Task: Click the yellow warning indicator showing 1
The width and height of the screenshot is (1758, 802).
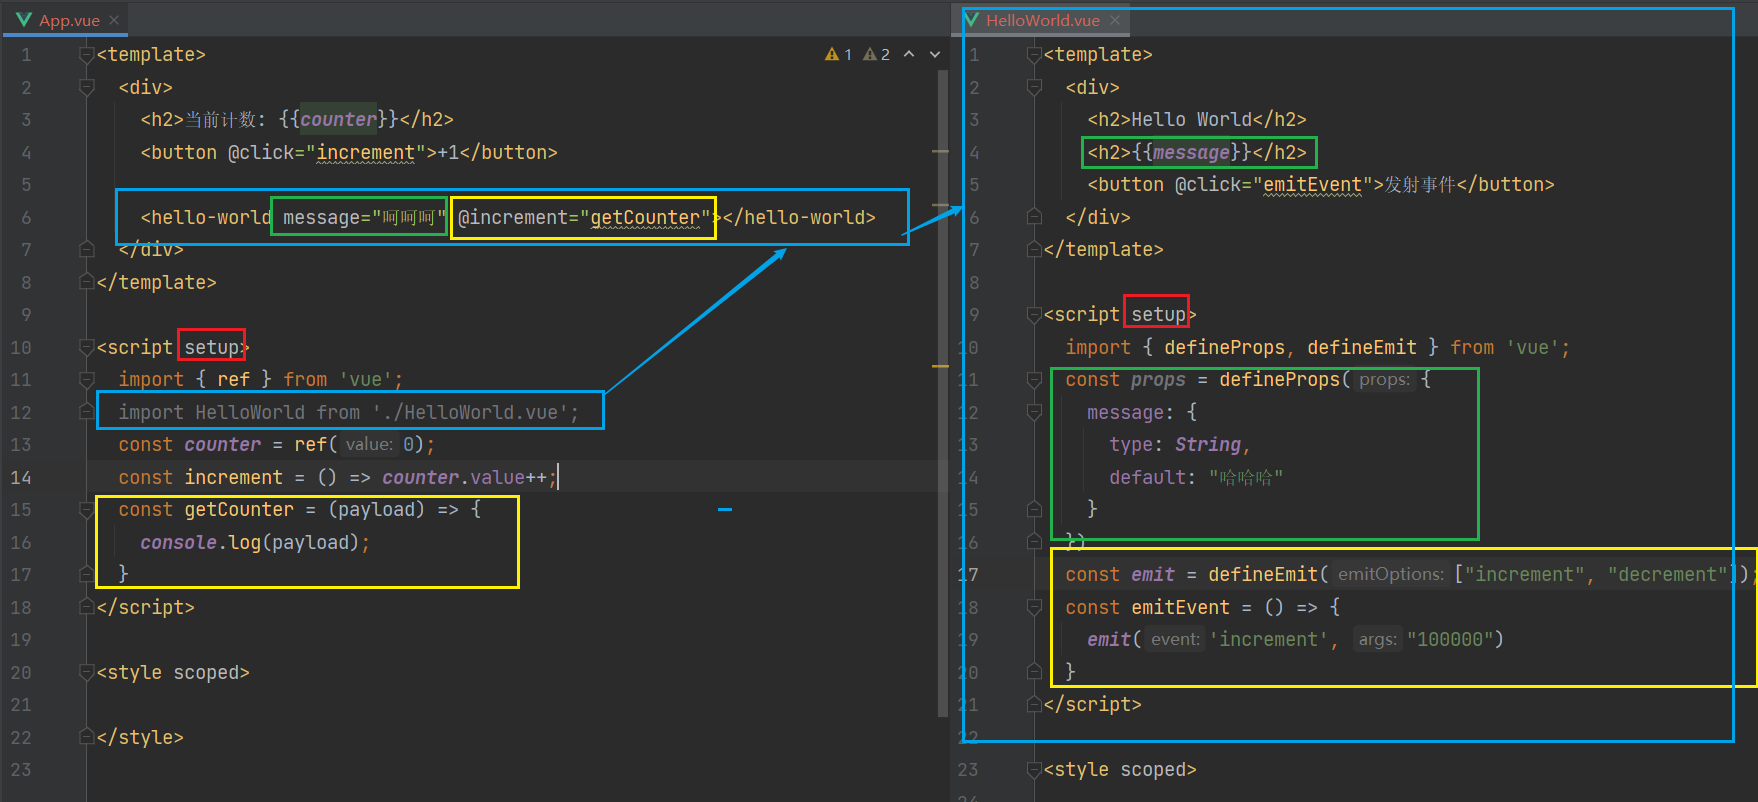Action: pos(838,54)
